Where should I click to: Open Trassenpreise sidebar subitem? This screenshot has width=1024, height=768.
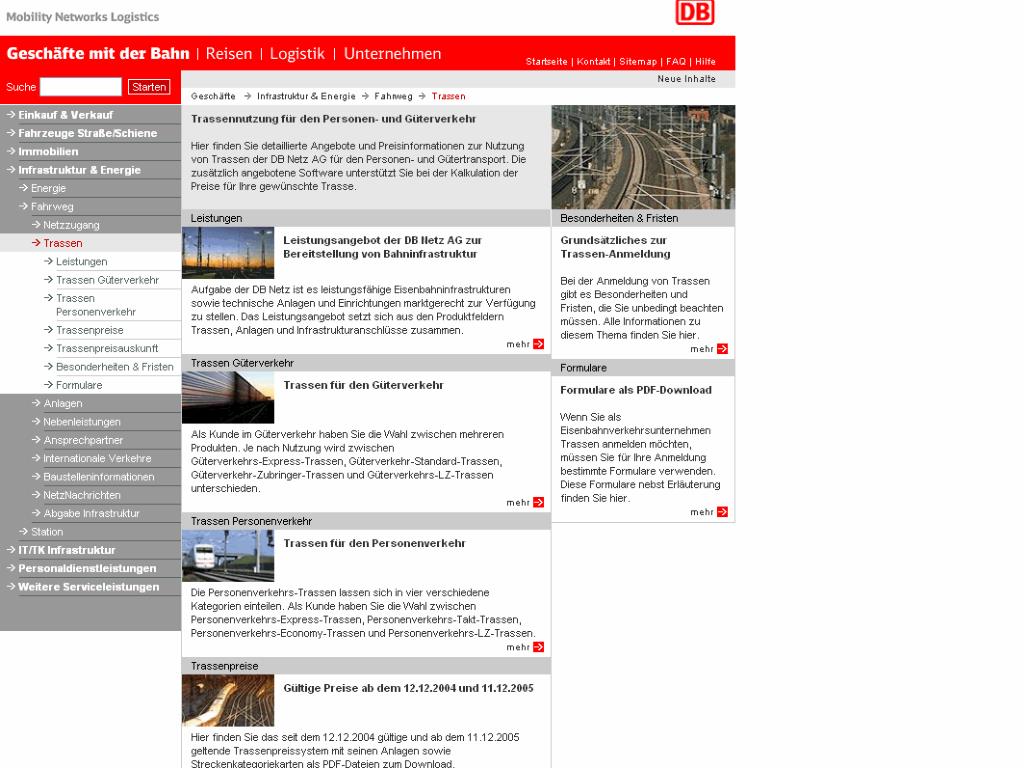[x=90, y=330]
